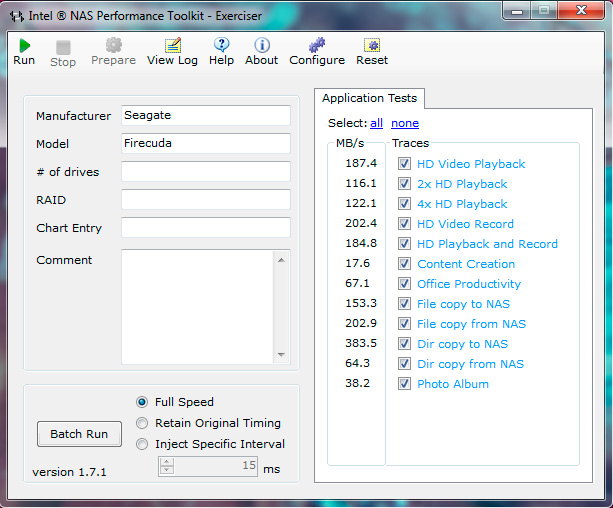
Task: Toggle the Content Creation checkbox
Action: 404,264
